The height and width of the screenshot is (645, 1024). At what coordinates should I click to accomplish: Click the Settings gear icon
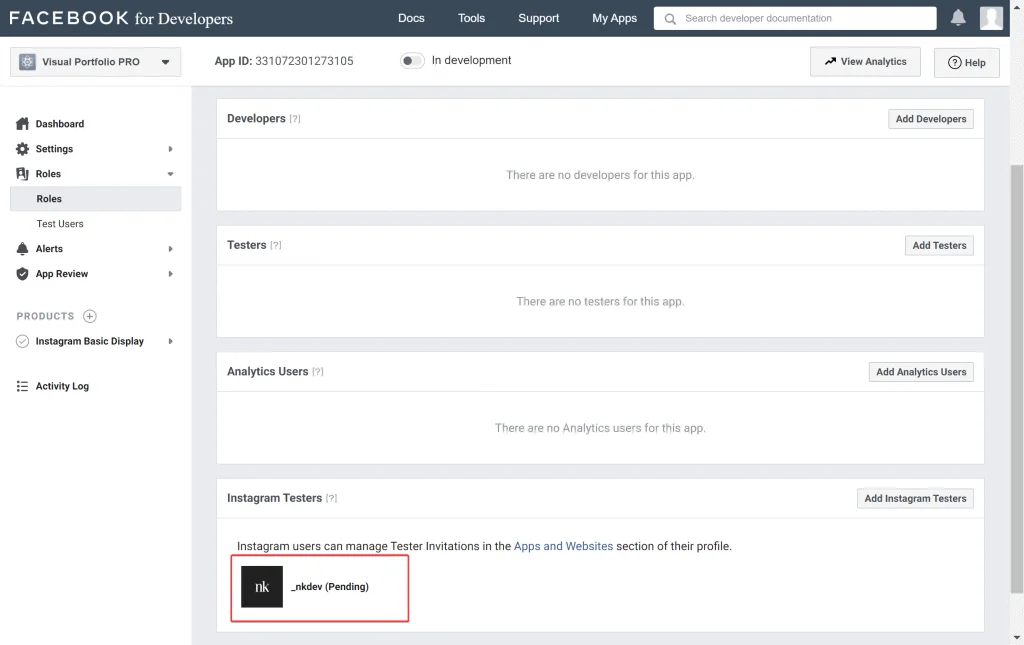coord(22,149)
